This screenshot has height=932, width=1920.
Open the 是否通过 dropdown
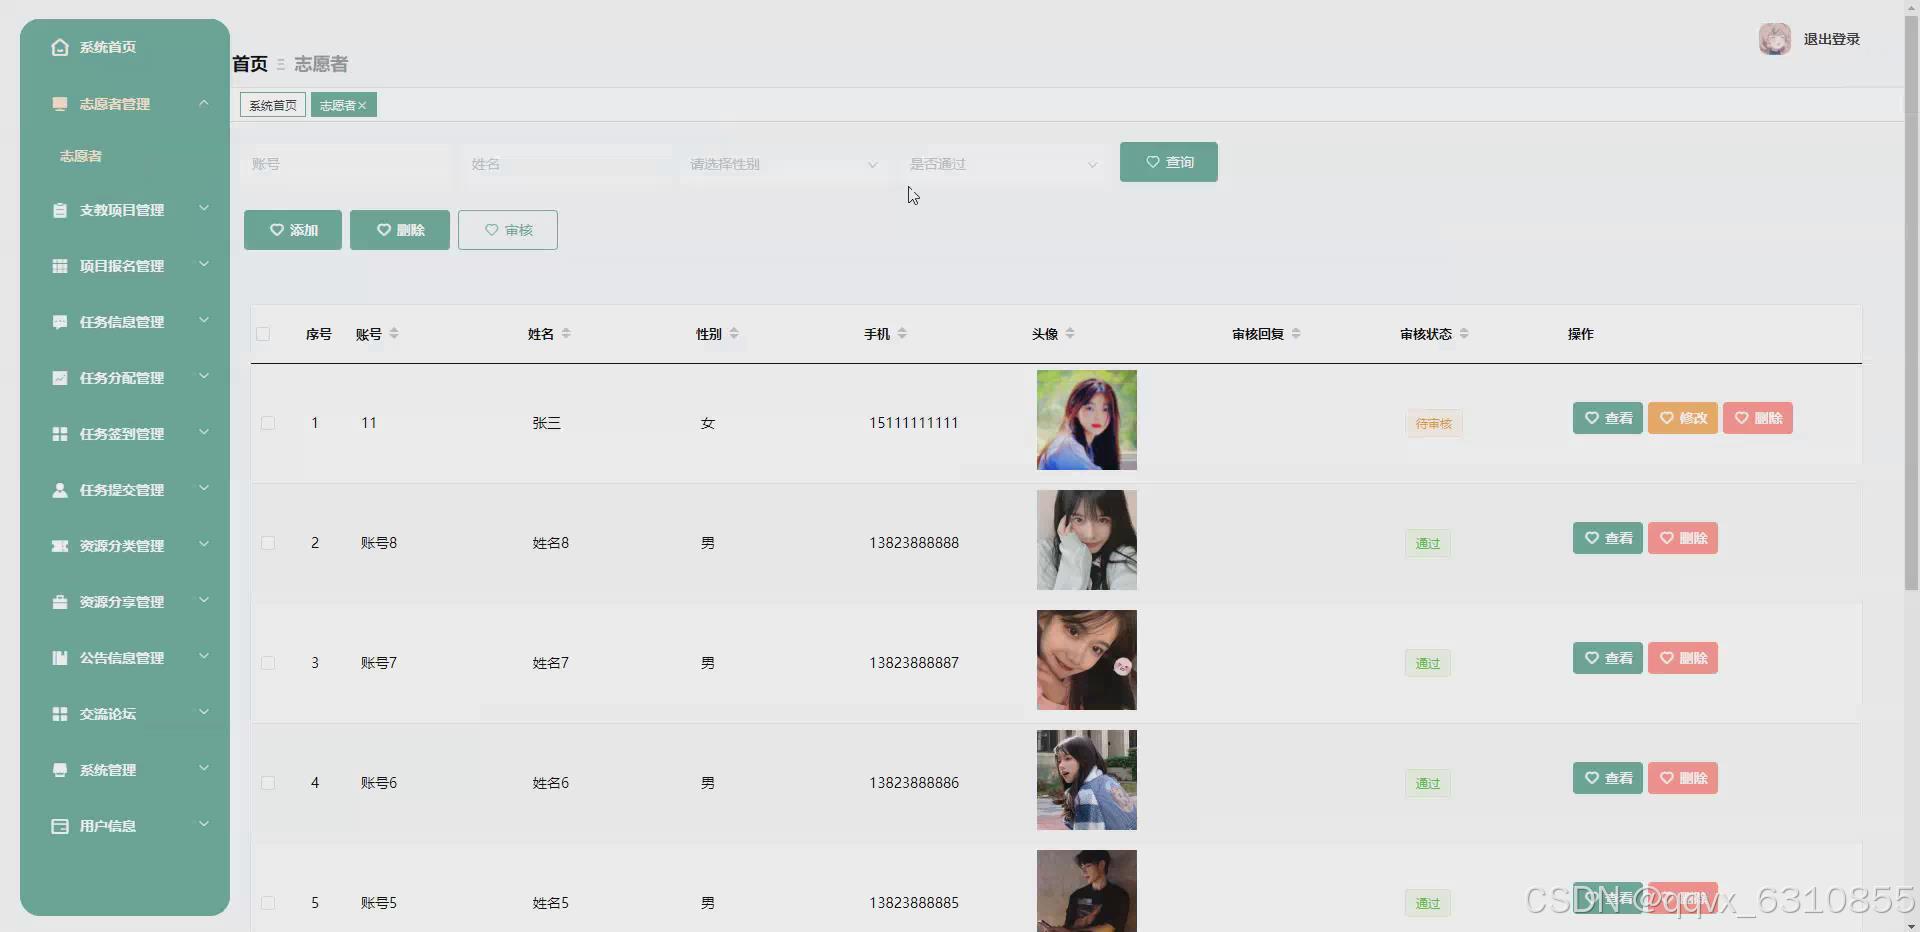pyautogui.click(x=1004, y=164)
